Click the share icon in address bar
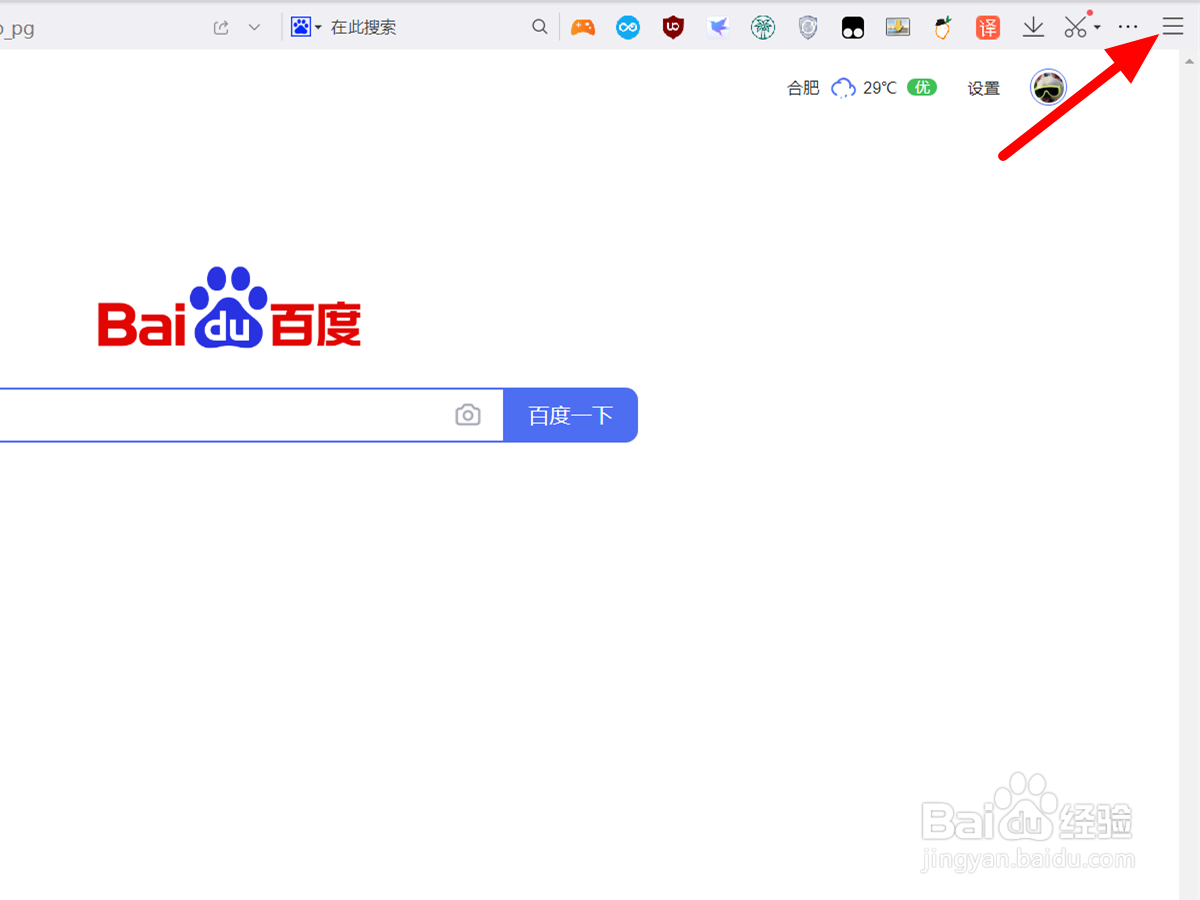The height and width of the screenshot is (900, 1200). (221, 27)
